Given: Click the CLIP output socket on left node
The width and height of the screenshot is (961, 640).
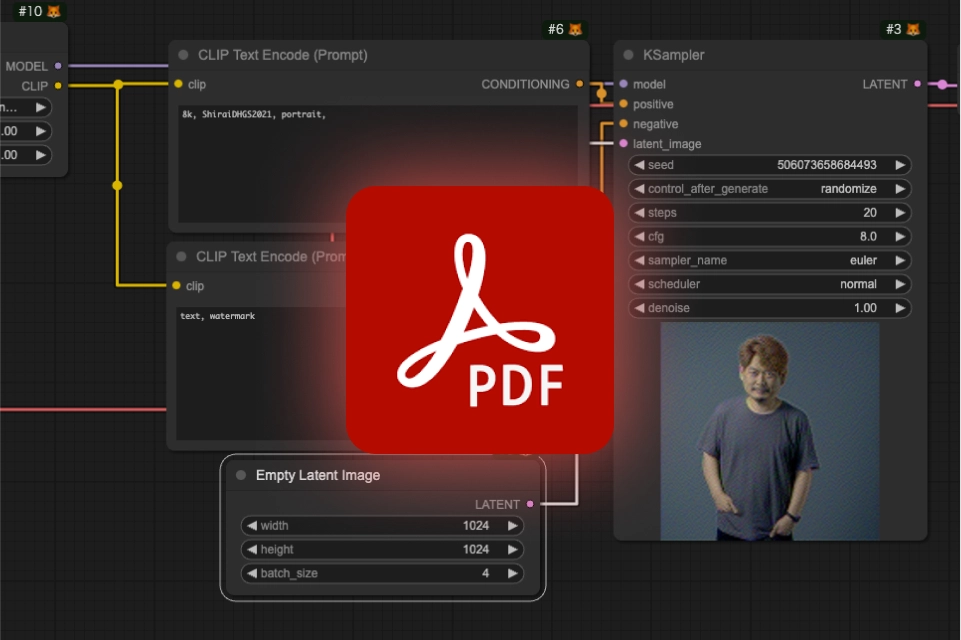Looking at the screenshot, I should (58, 86).
